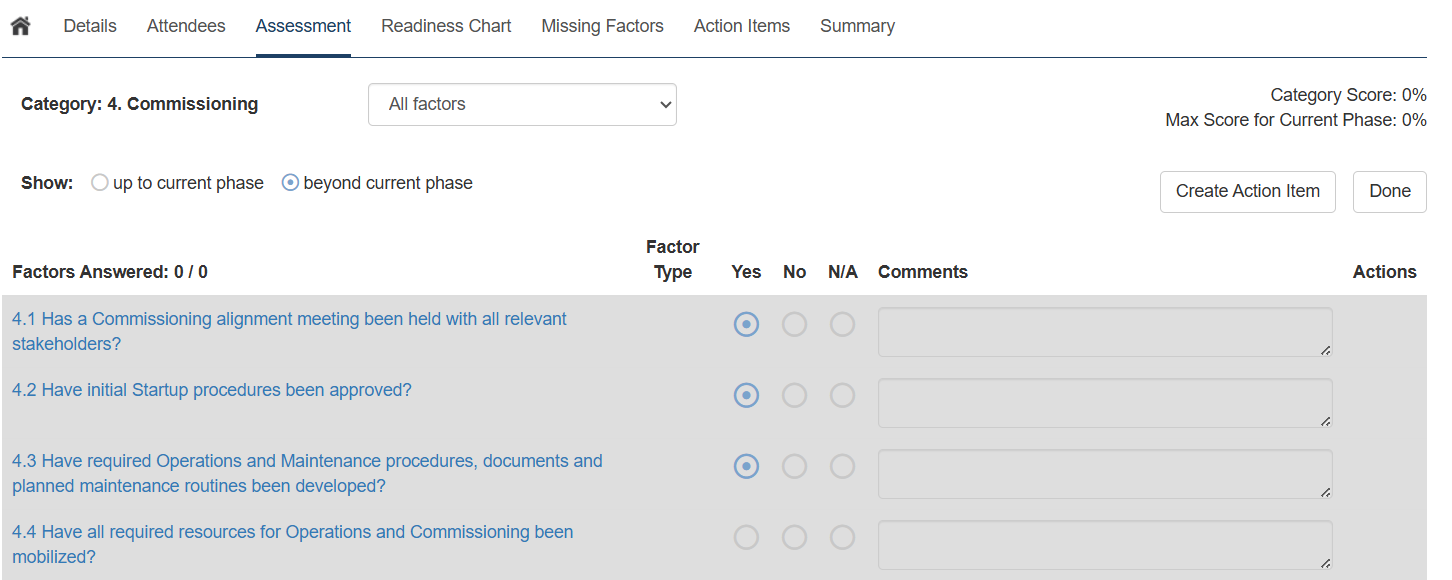Open the Readiness Chart tab
This screenshot has height=580, width=1452.
446,26
